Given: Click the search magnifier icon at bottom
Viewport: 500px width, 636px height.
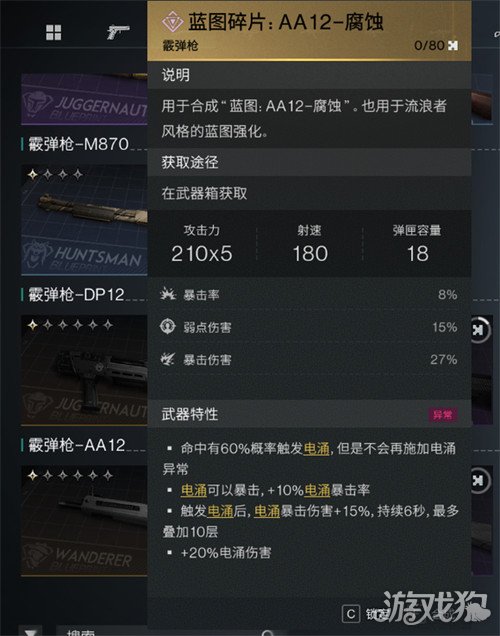Looking at the screenshot, I should tap(268, 632).
